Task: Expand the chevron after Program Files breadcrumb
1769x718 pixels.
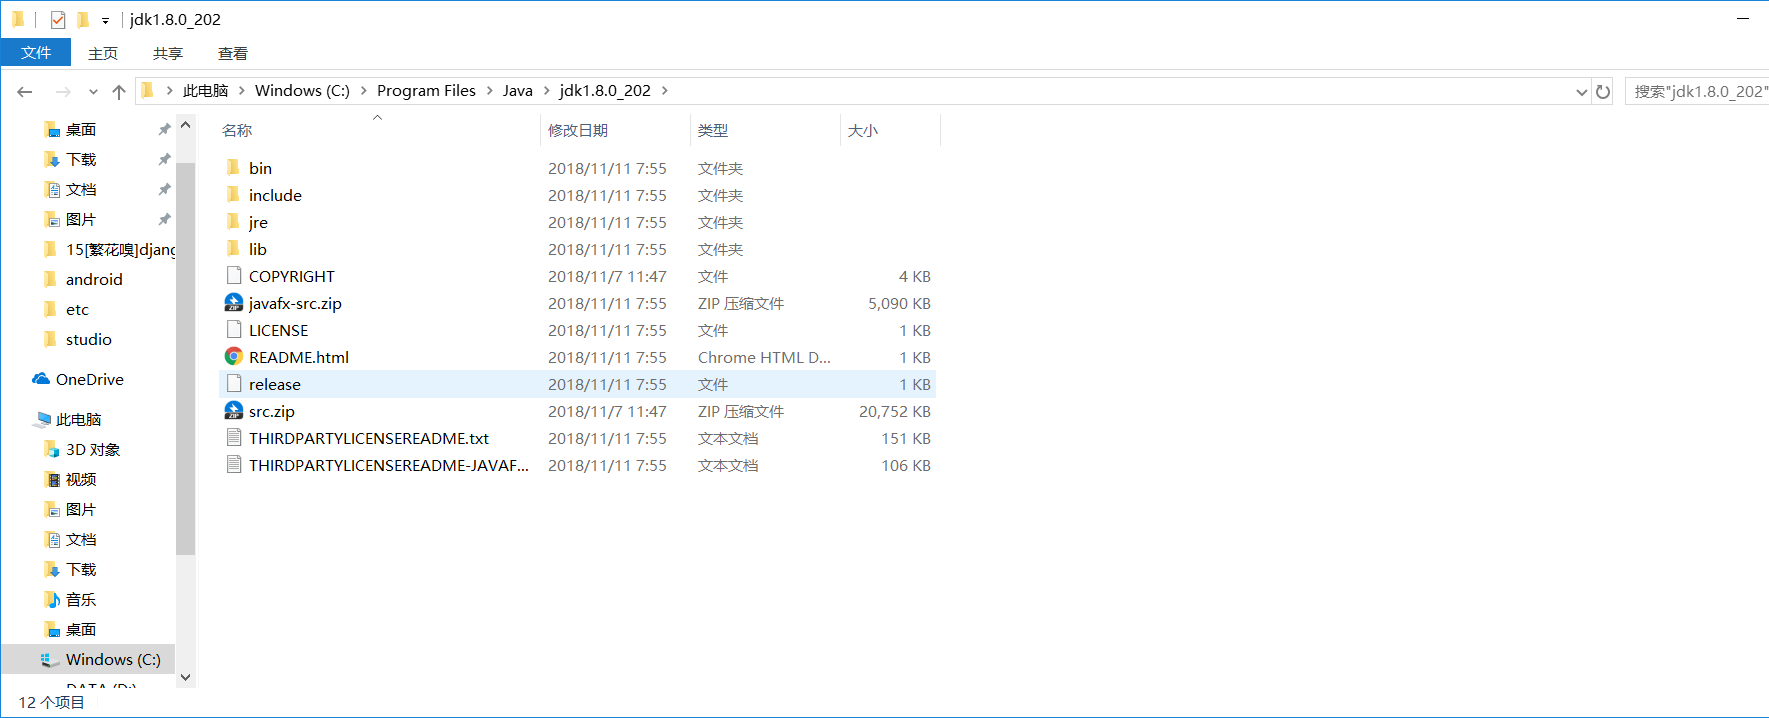Action: pos(490,90)
